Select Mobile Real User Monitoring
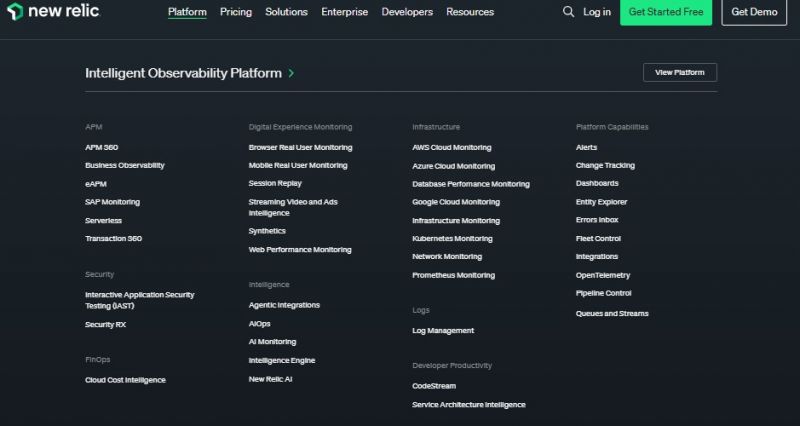 tap(298, 165)
